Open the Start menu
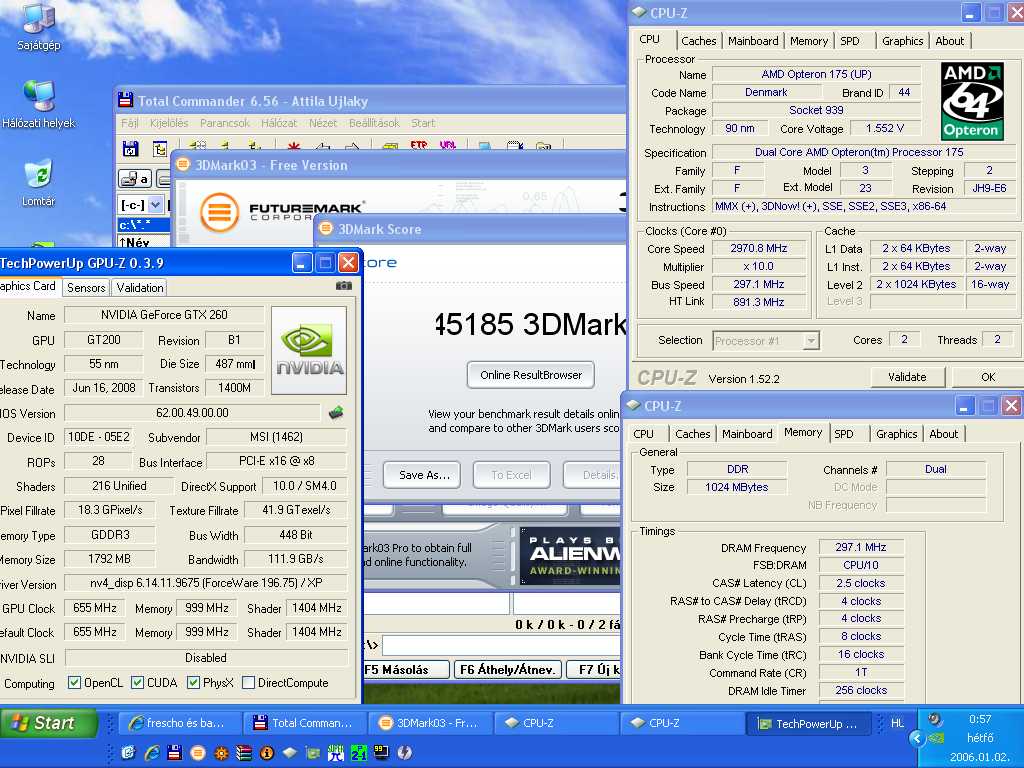The image size is (1024, 768). (x=48, y=723)
